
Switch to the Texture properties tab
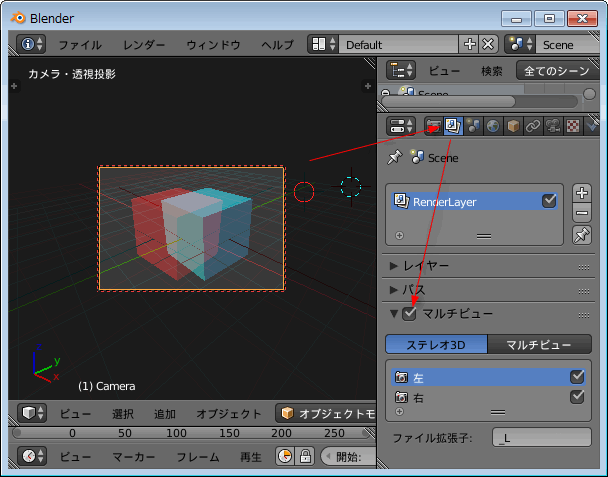point(573,126)
